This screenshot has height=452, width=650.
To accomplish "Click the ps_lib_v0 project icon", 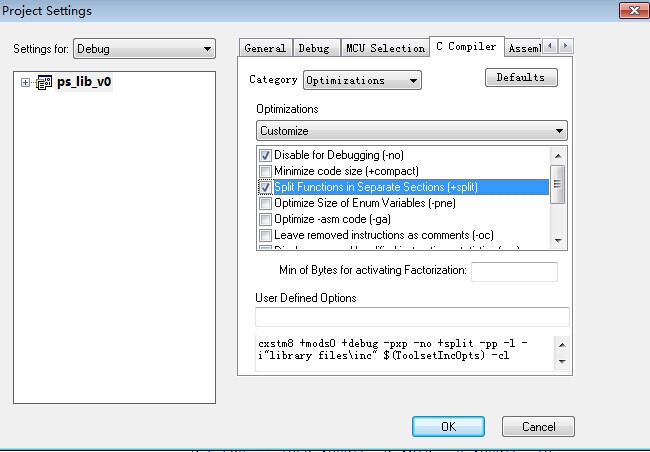I will click(x=44, y=84).
